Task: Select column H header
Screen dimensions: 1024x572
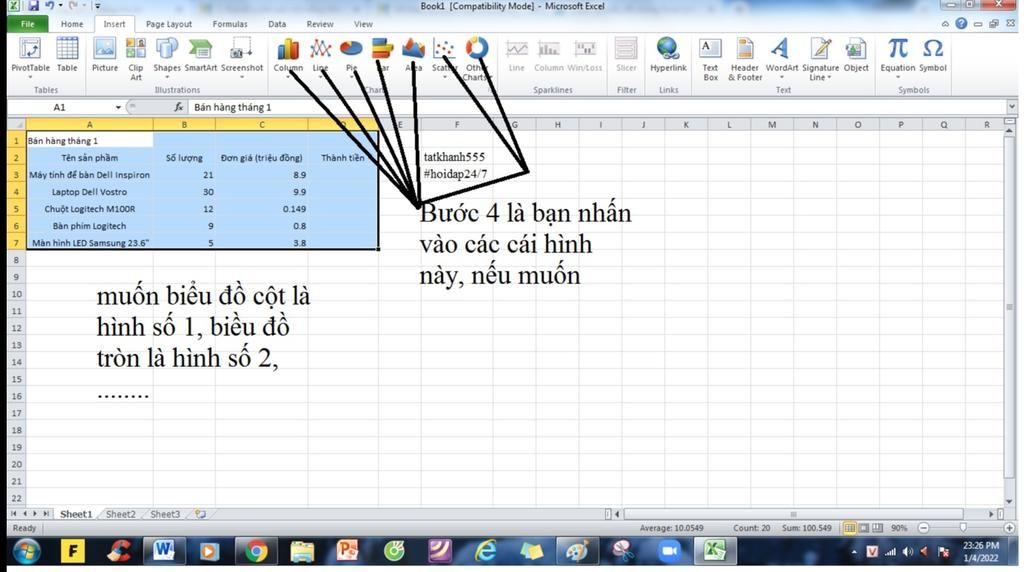Action: tap(558, 124)
